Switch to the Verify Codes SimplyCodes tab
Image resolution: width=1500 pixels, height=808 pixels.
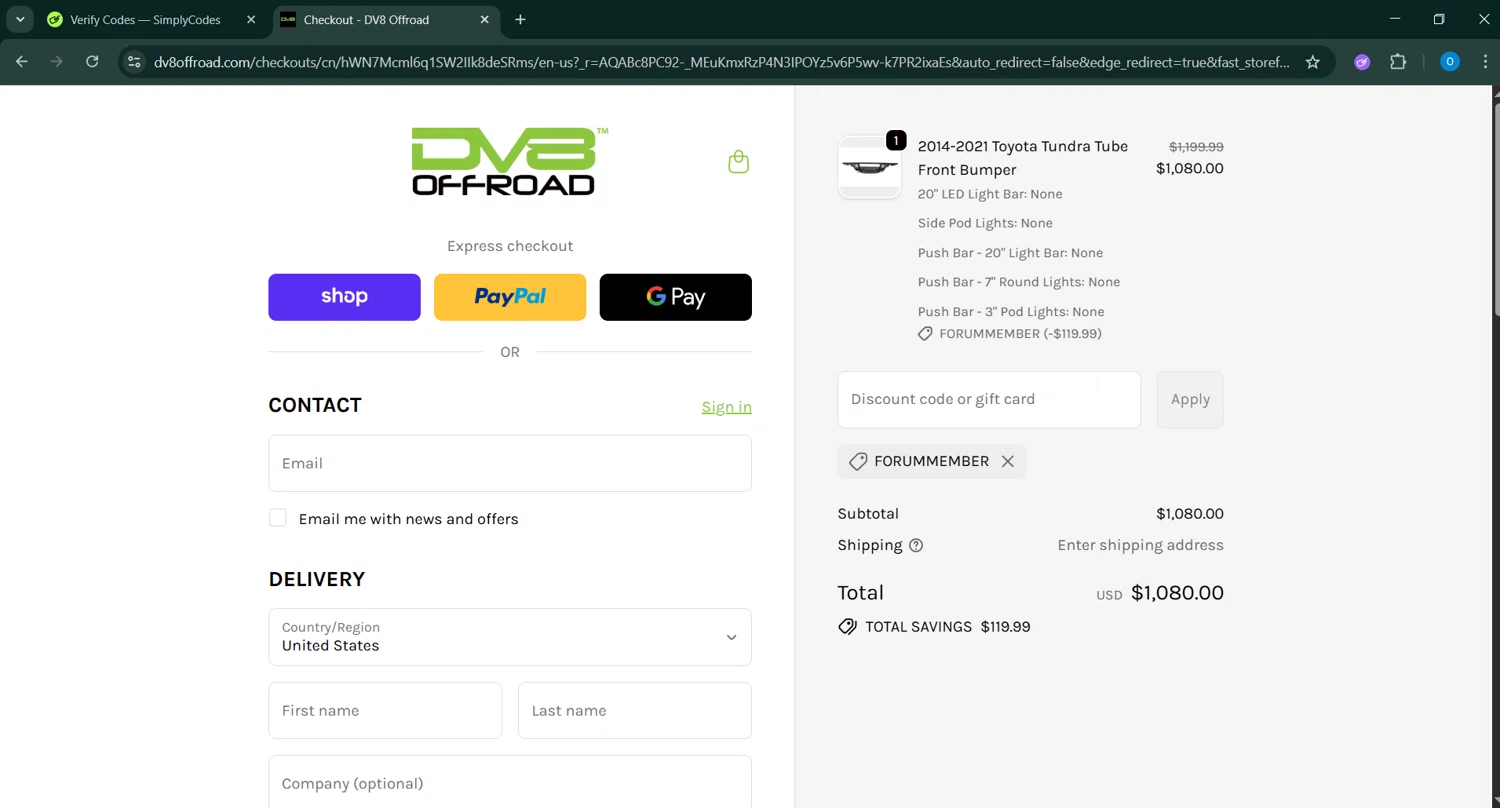pyautogui.click(x=146, y=19)
